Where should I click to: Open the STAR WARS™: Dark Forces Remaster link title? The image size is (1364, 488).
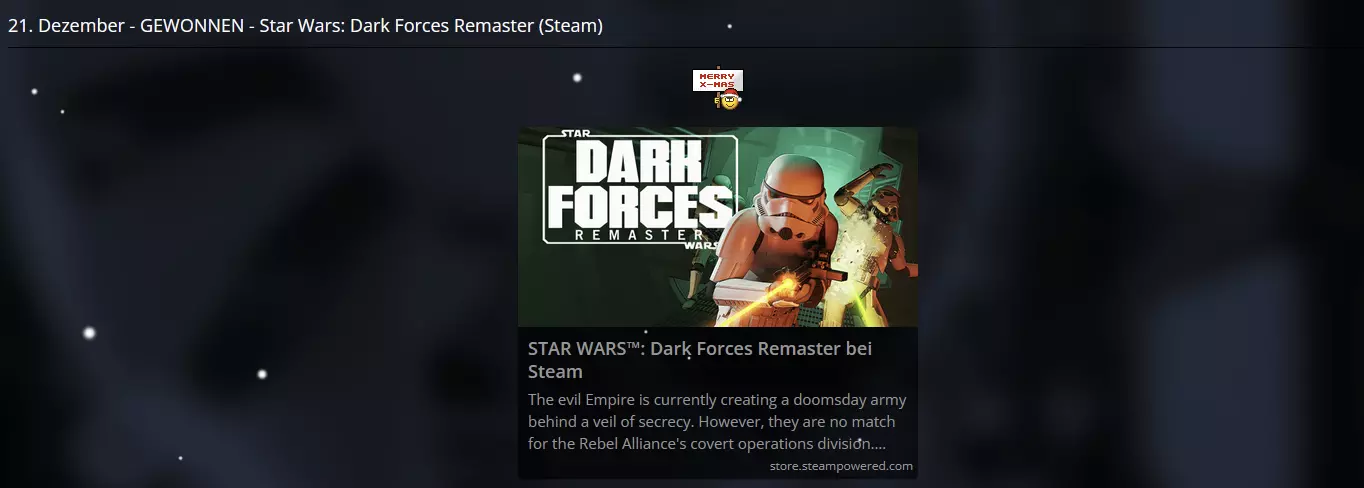pyautogui.click(x=700, y=360)
